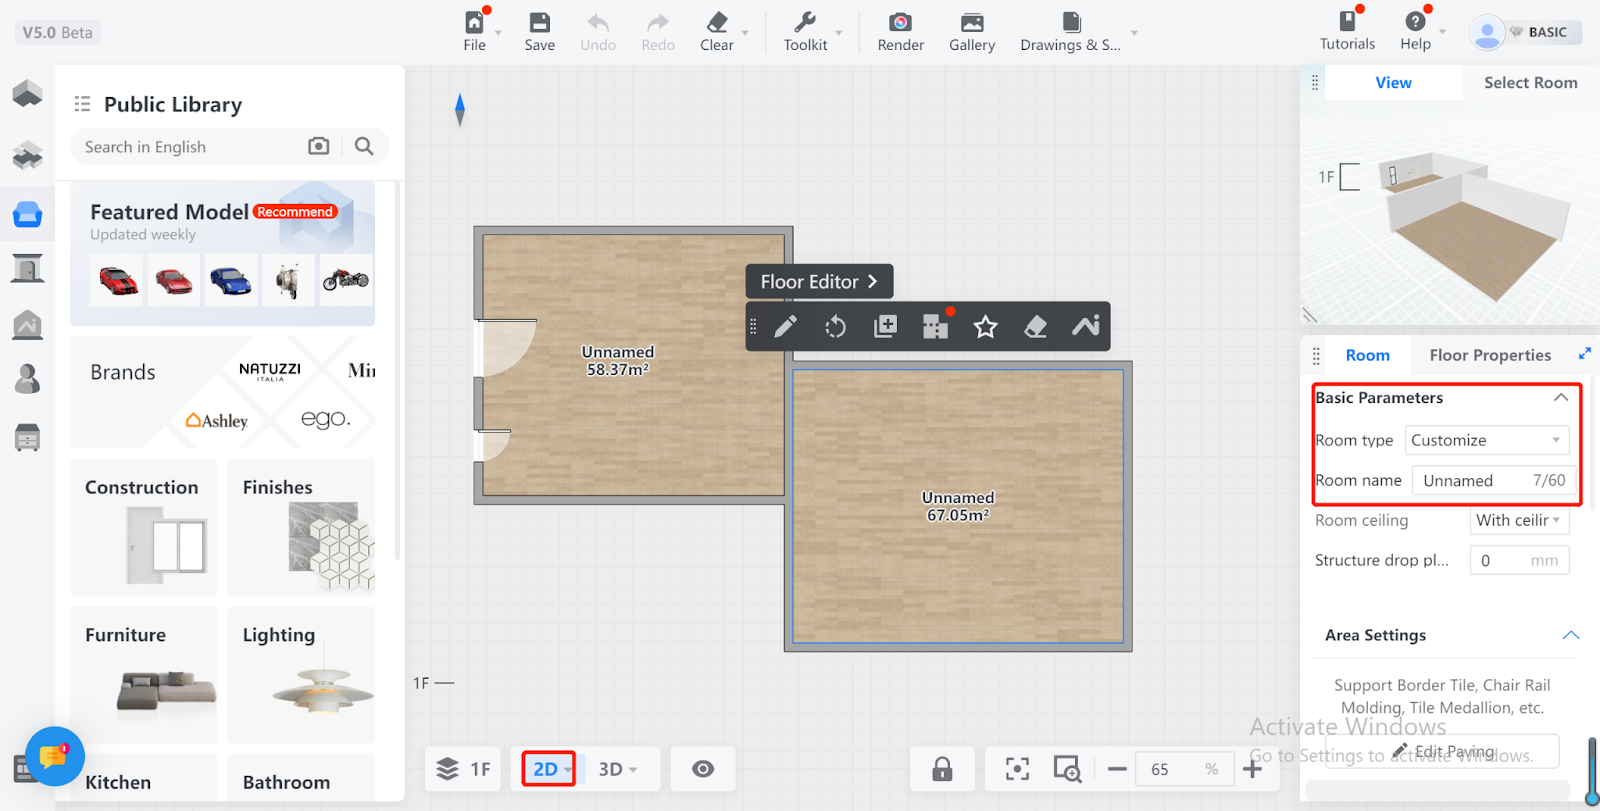Open the Render camera tool
1600x811 pixels.
pyautogui.click(x=900, y=32)
